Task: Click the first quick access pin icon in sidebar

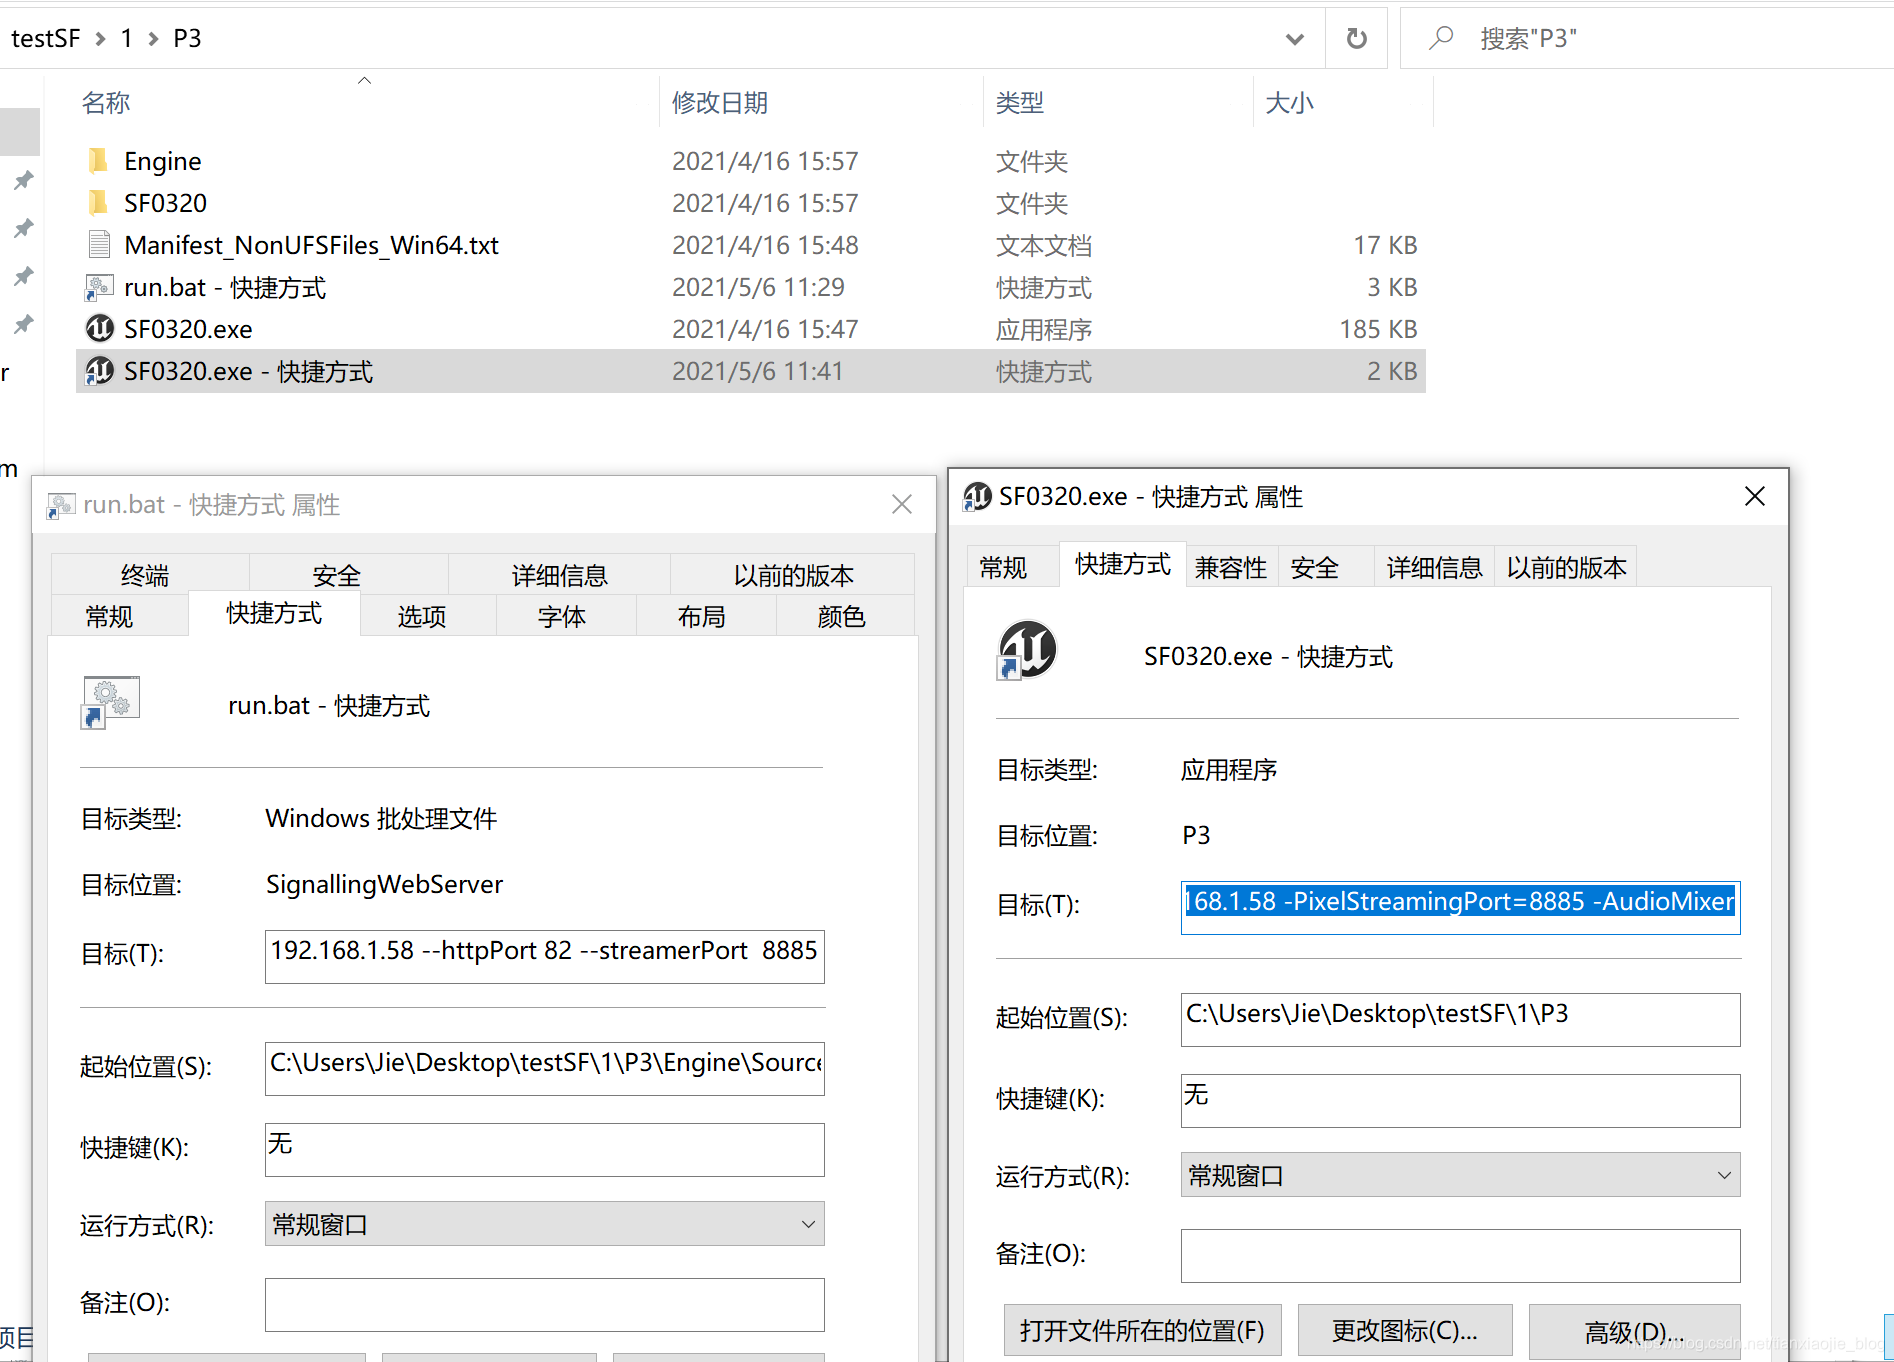Action: 23,181
